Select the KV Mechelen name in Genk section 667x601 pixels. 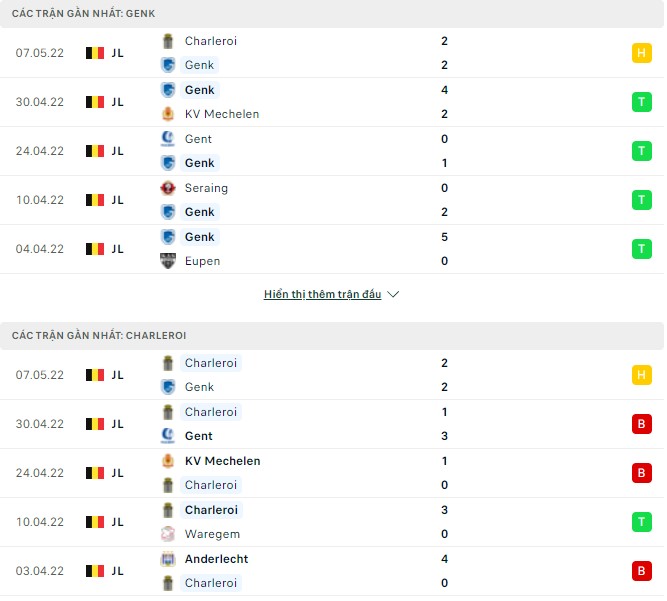(221, 114)
